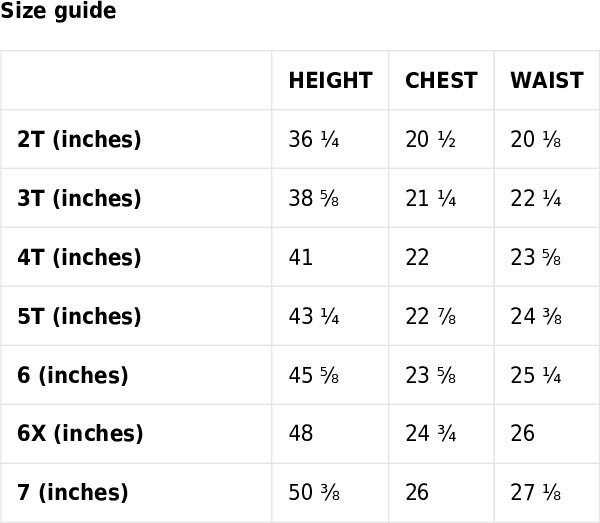
Task: Click the 6X (inches) row label
Action: pyautogui.click(x=80, y=433)
